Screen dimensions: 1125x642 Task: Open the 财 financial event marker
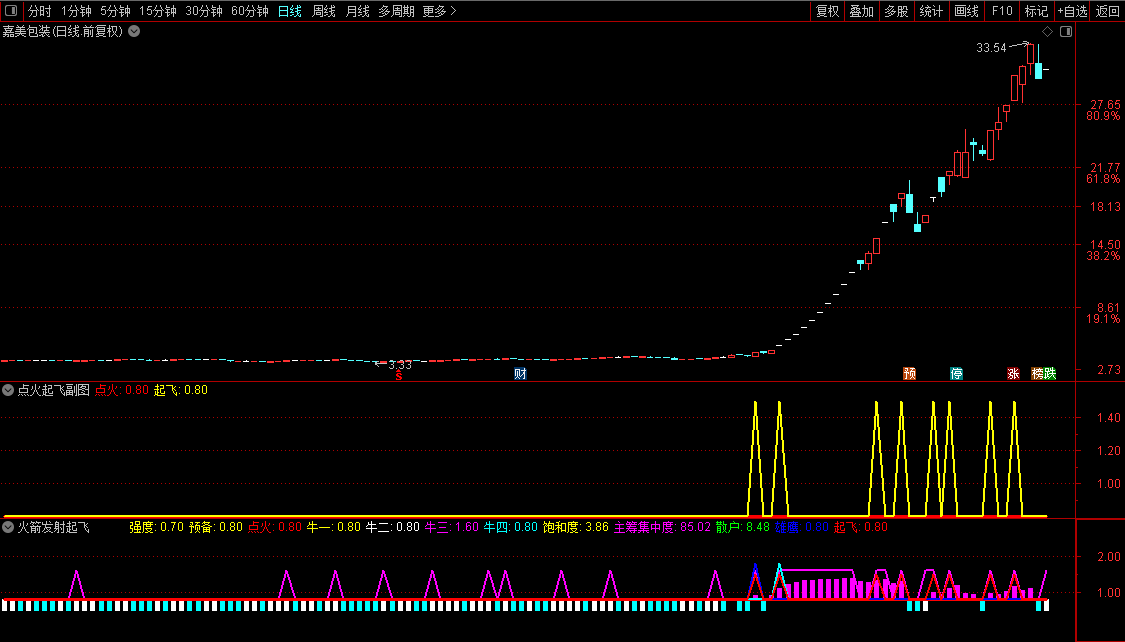click(x=520, y=374)
